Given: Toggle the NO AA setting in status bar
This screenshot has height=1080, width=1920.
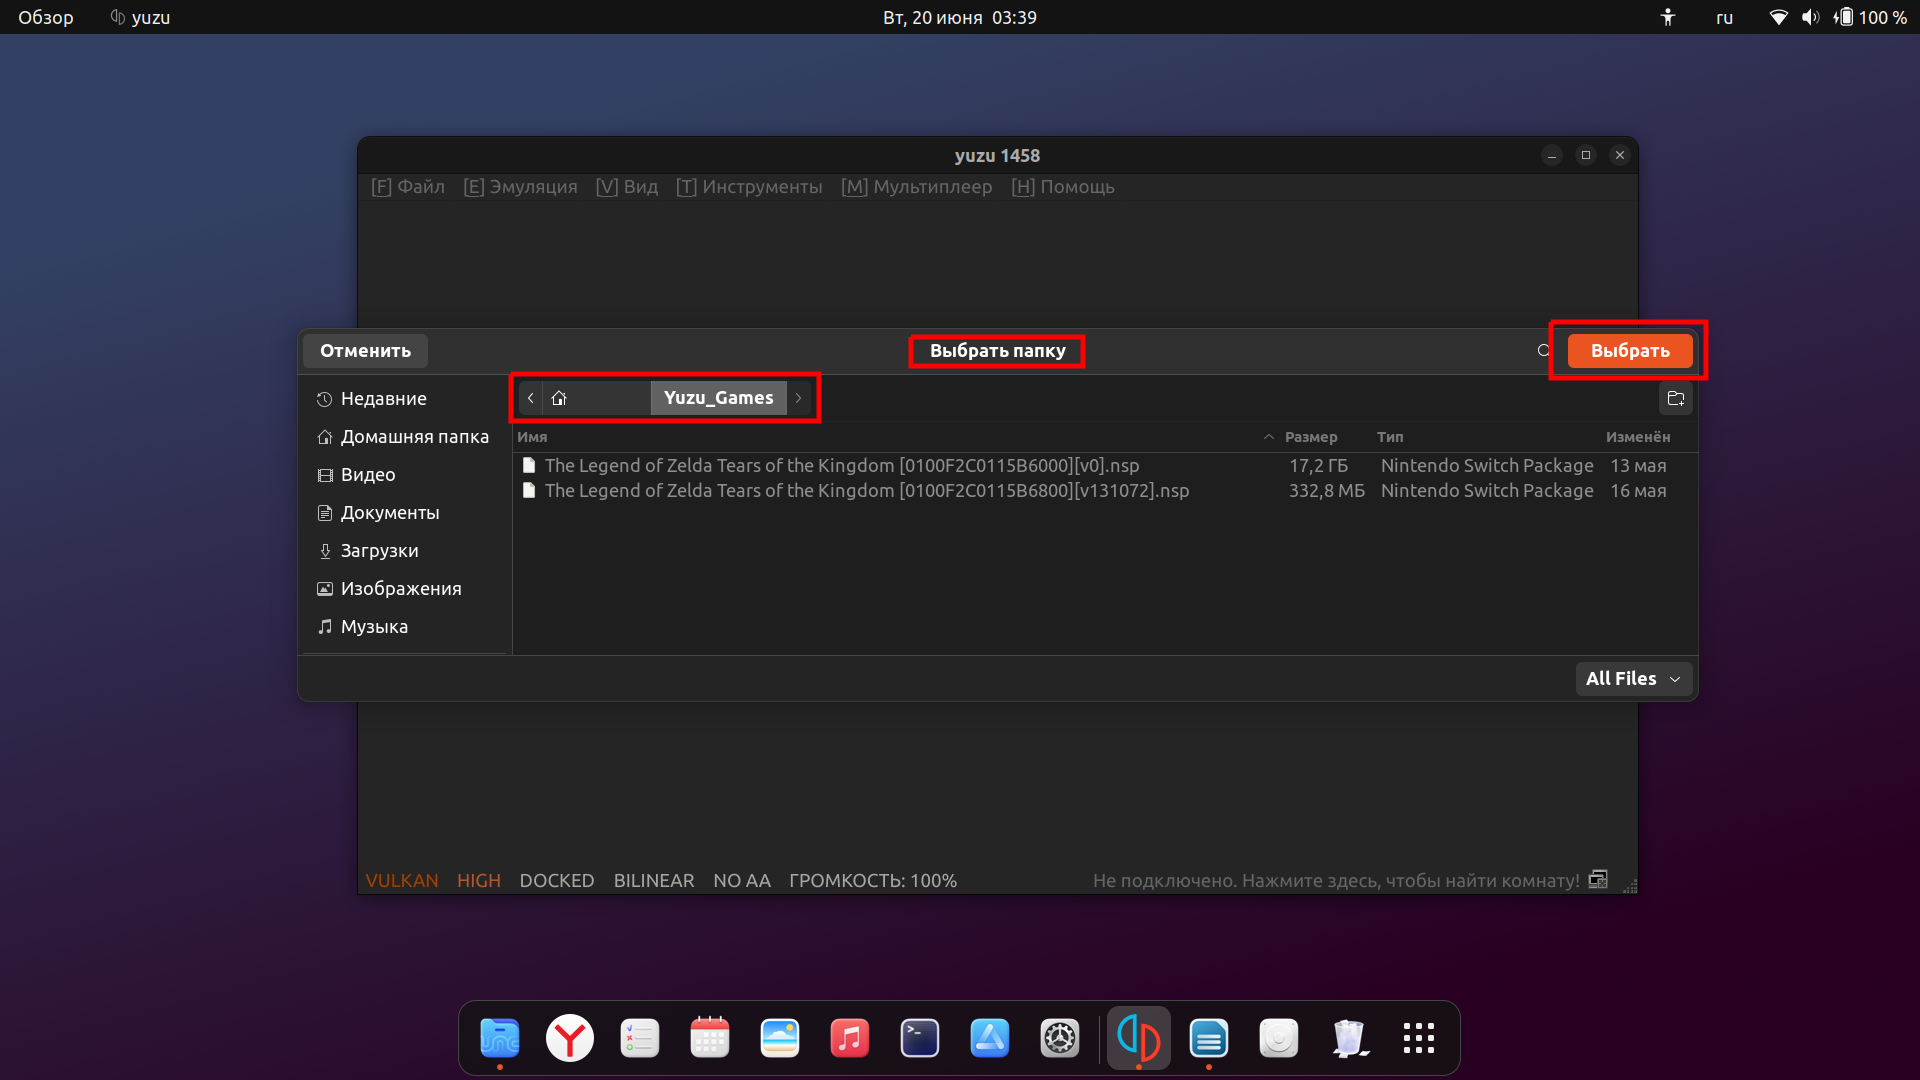Looking at the screenshot, I should [x=742, y=880].
